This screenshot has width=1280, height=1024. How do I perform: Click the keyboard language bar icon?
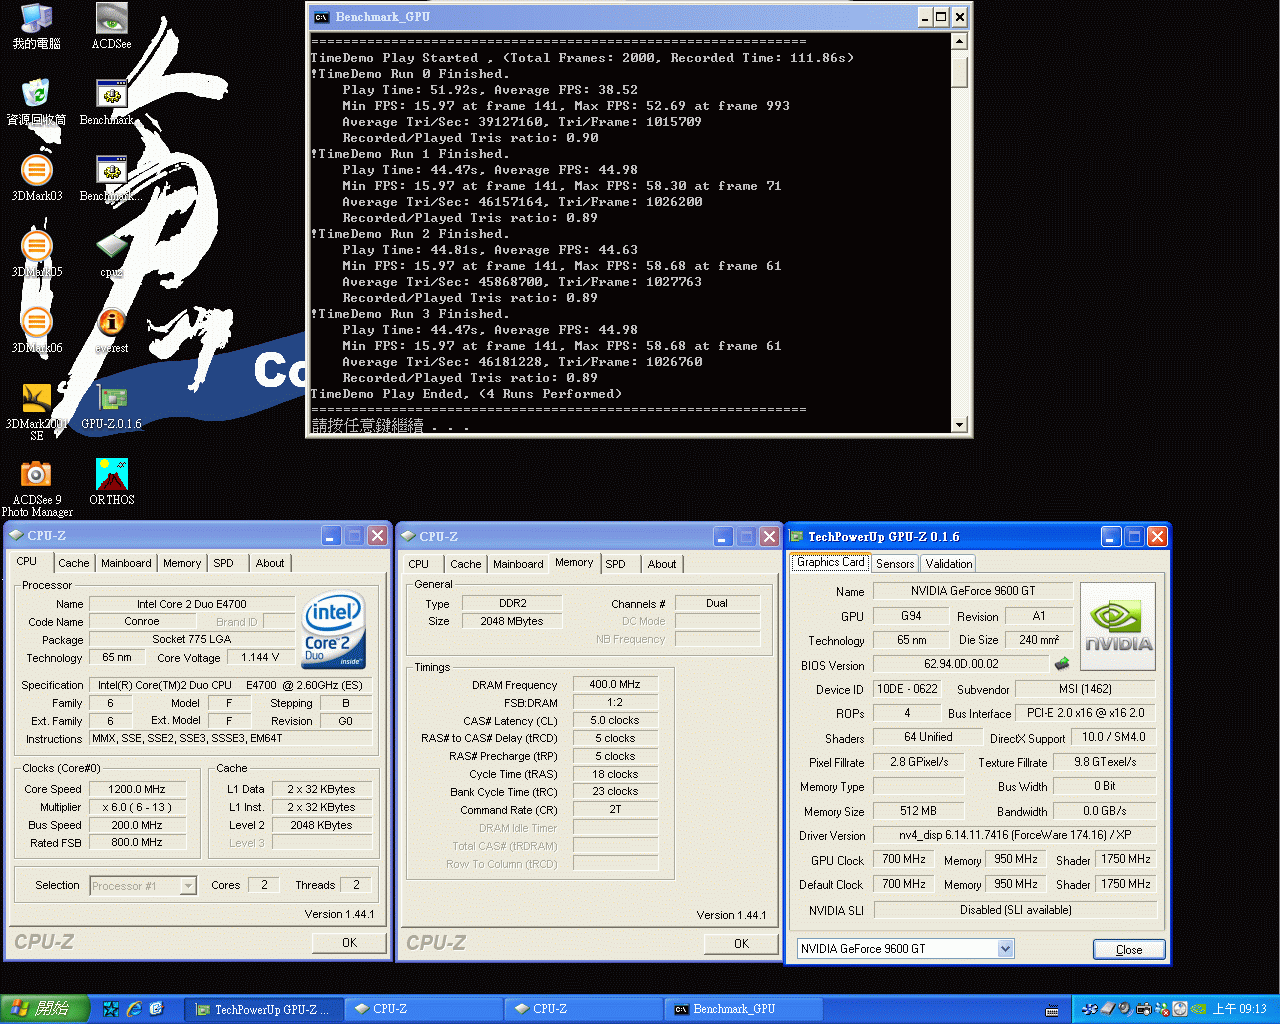point(1052,1010)
